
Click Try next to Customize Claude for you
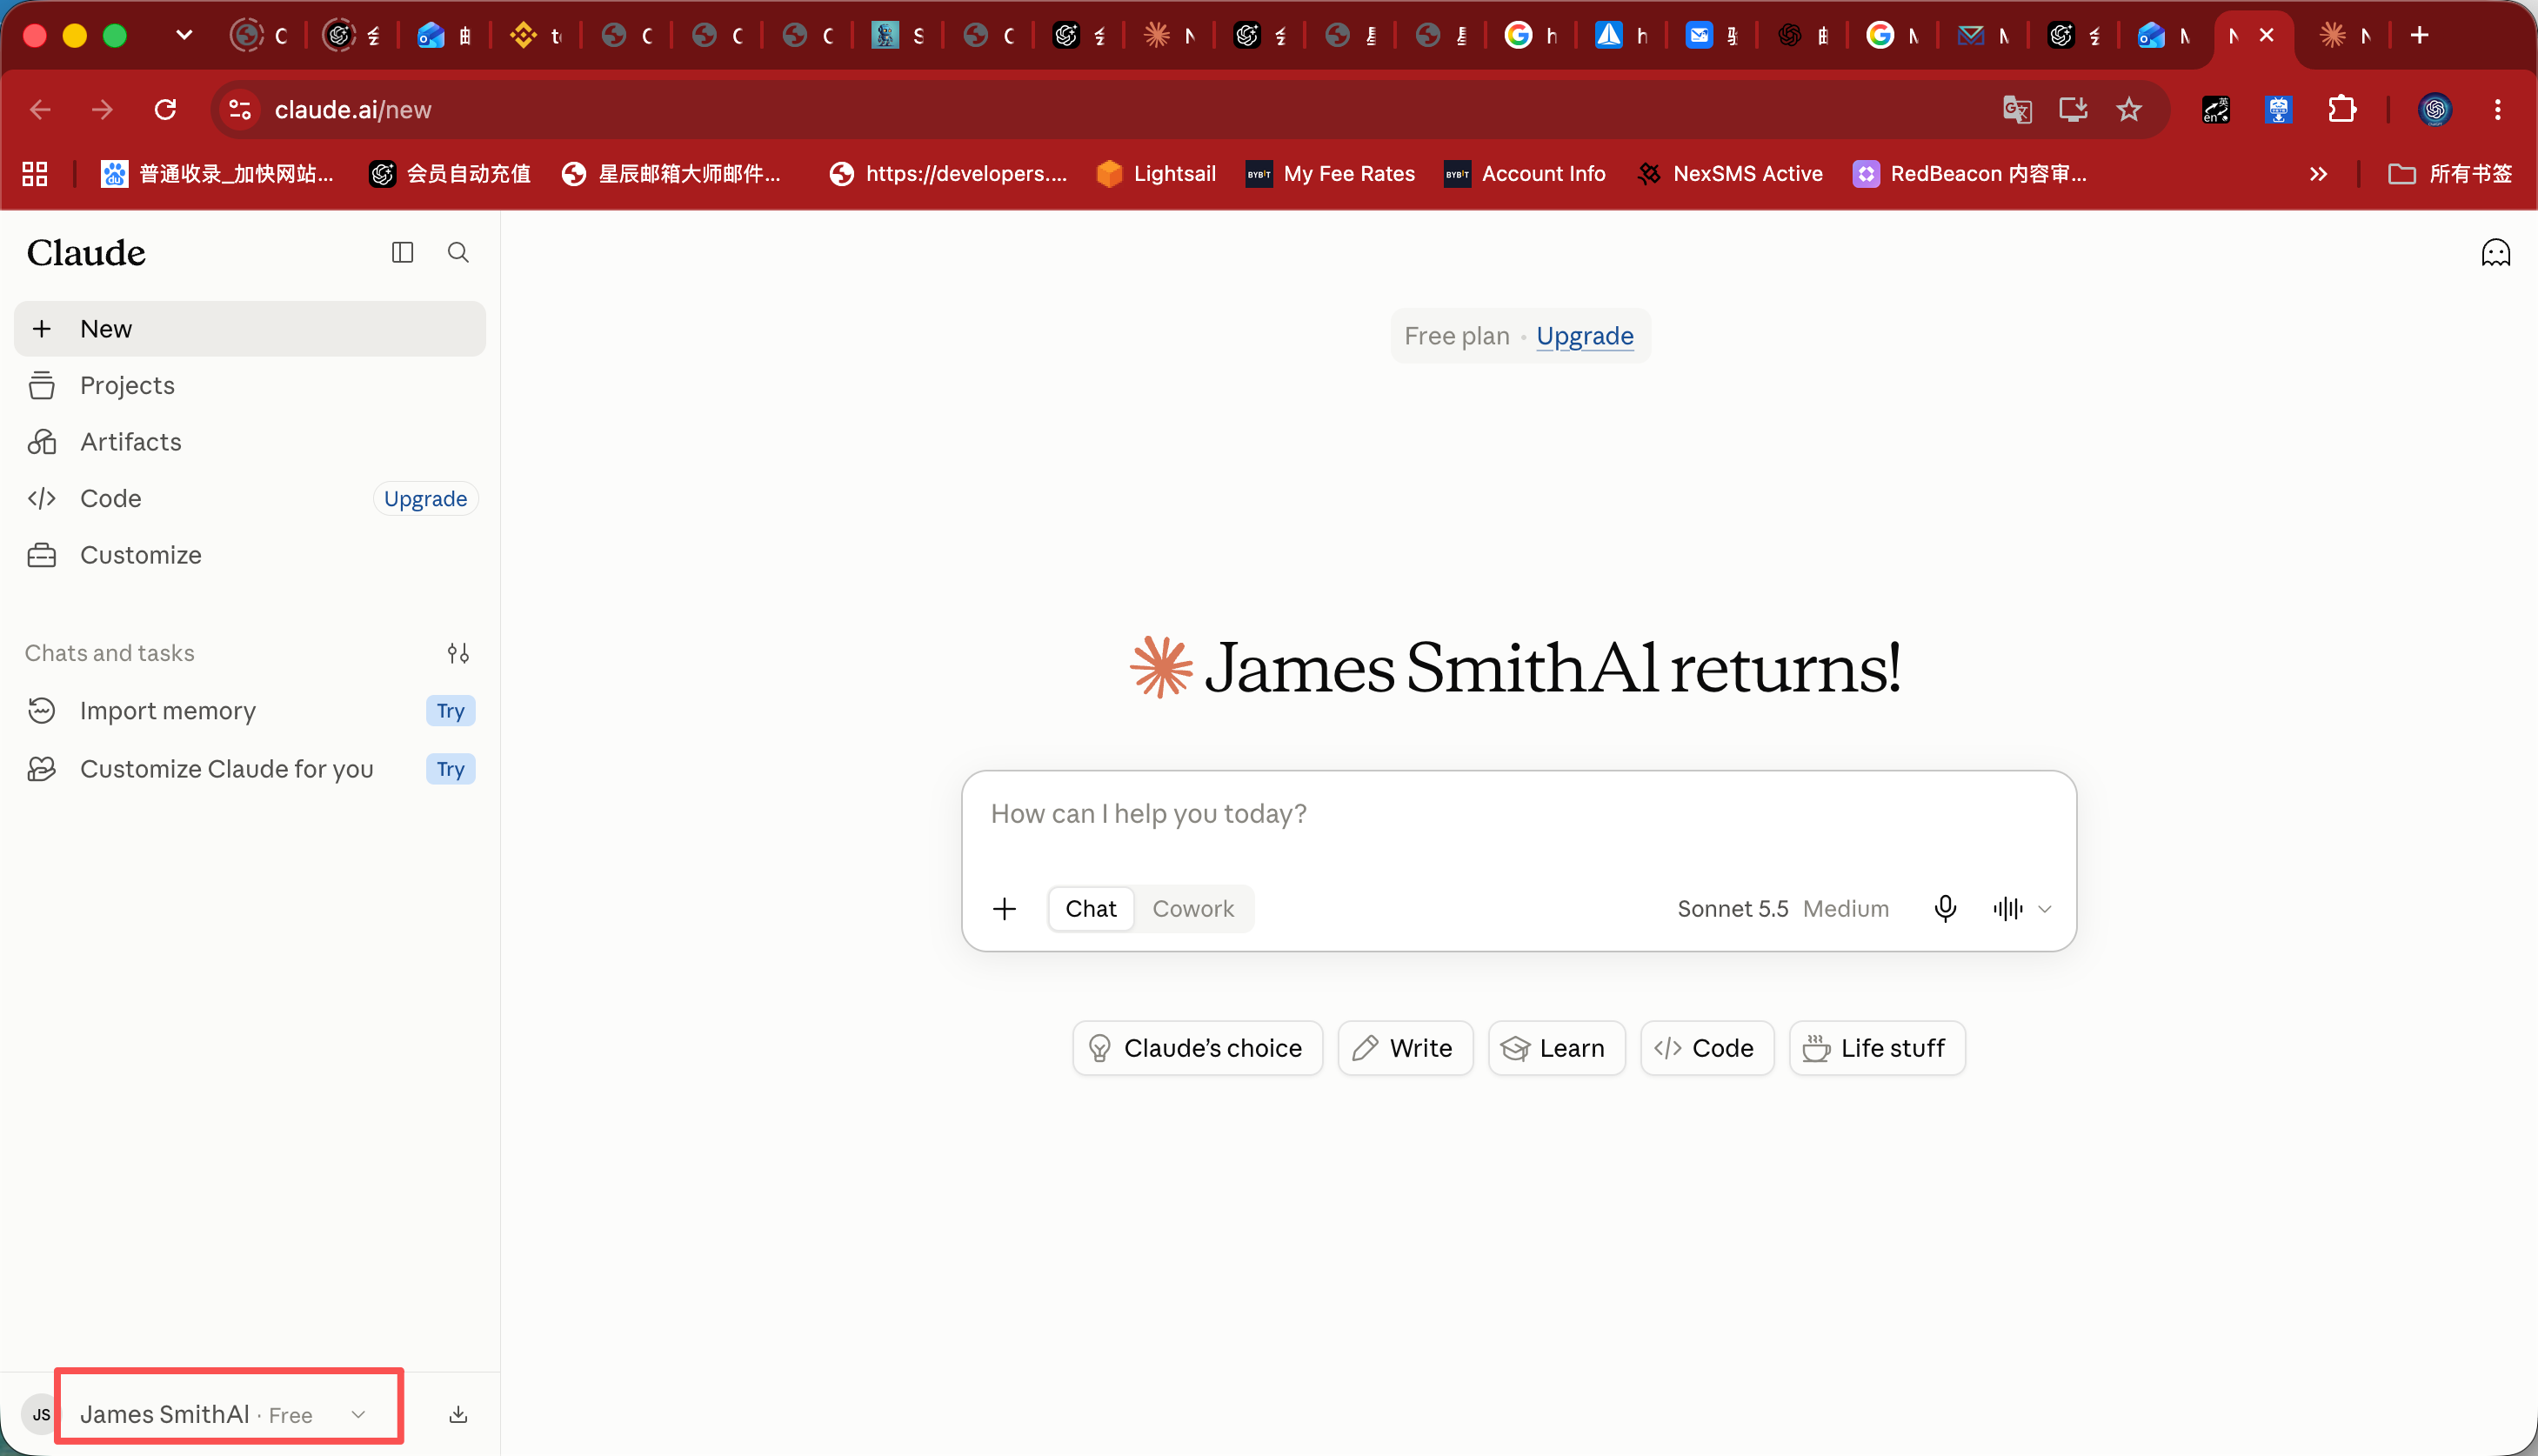[450, 769]
